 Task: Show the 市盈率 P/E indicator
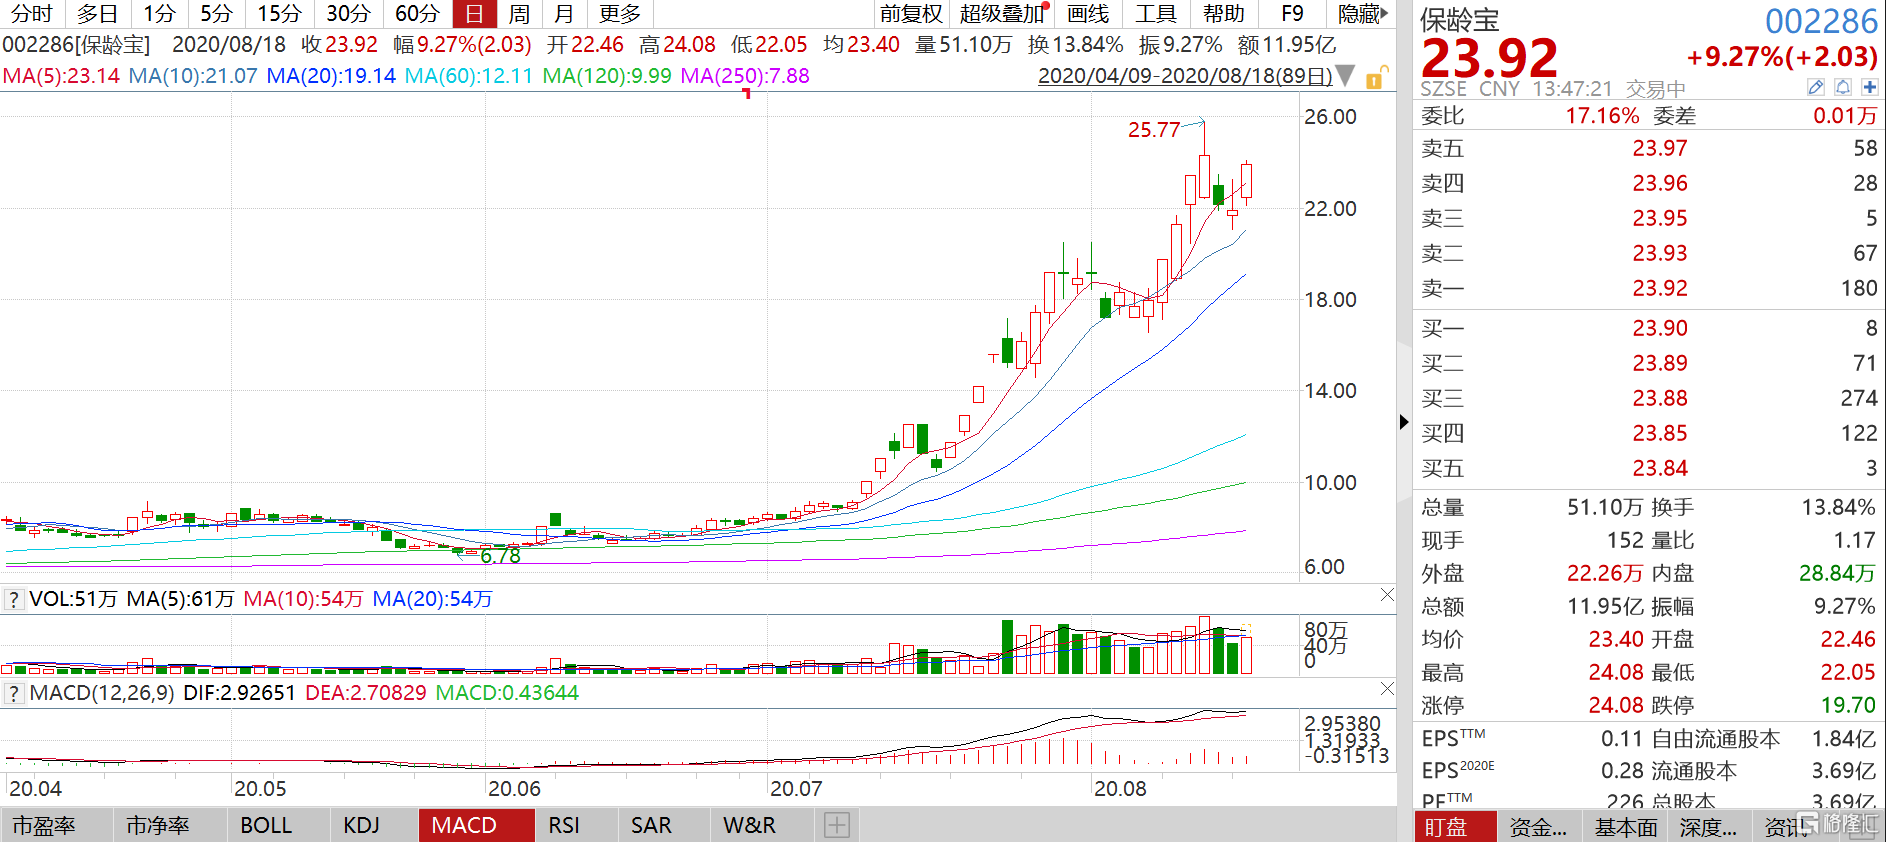[x=44, y=825]
